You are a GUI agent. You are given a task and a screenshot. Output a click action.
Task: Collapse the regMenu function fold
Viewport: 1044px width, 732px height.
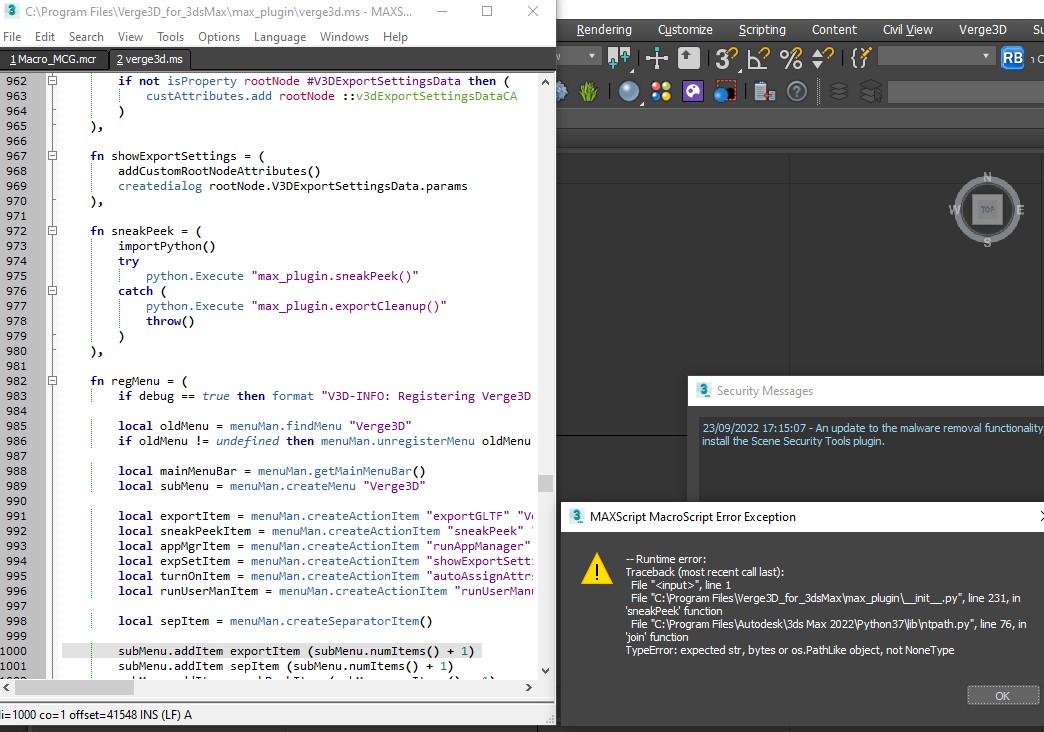52,381
